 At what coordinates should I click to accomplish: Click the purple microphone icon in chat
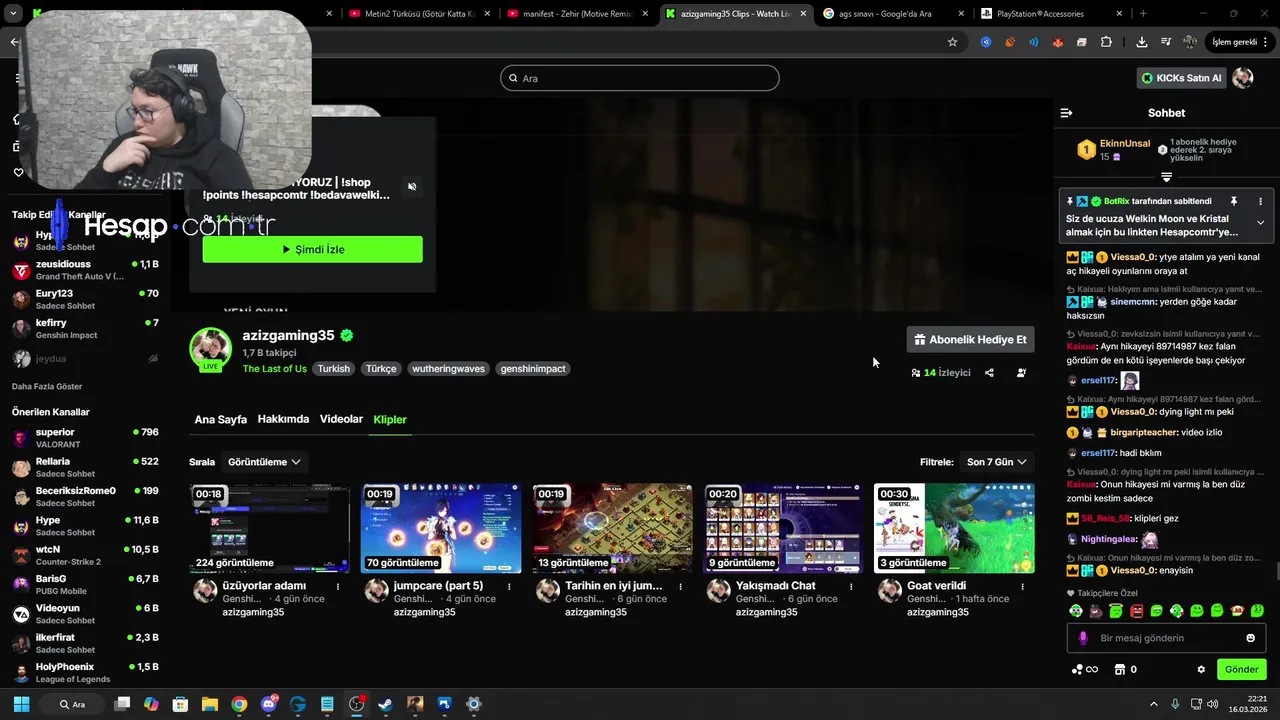point(1083,638)
